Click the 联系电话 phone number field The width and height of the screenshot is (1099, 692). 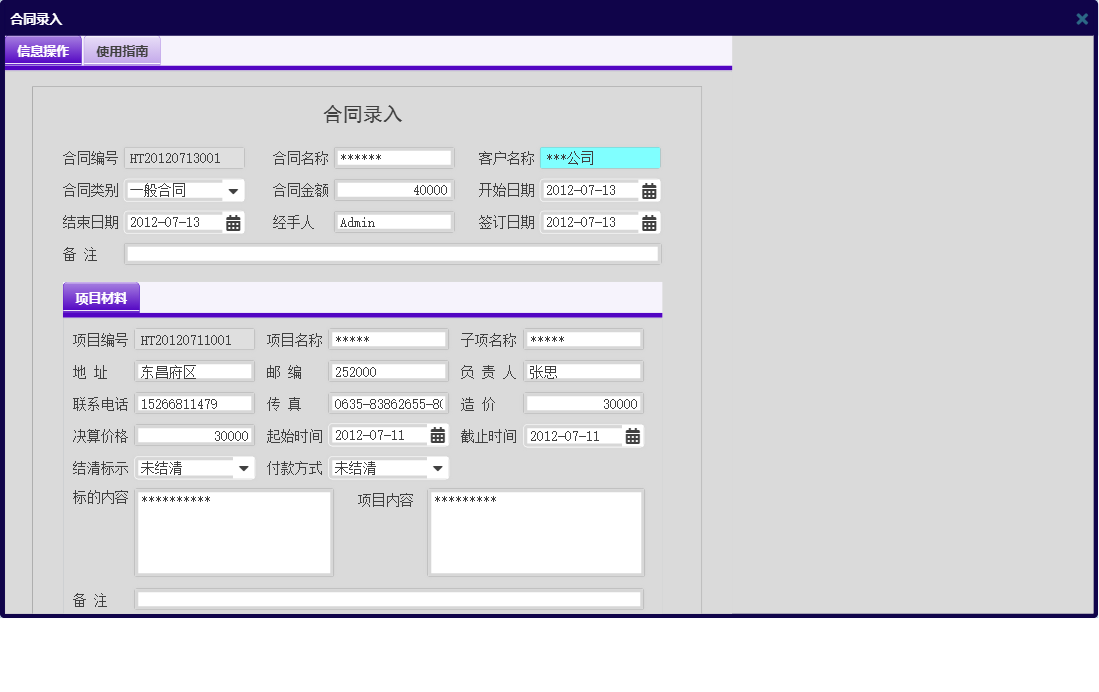tap(194, 403)
